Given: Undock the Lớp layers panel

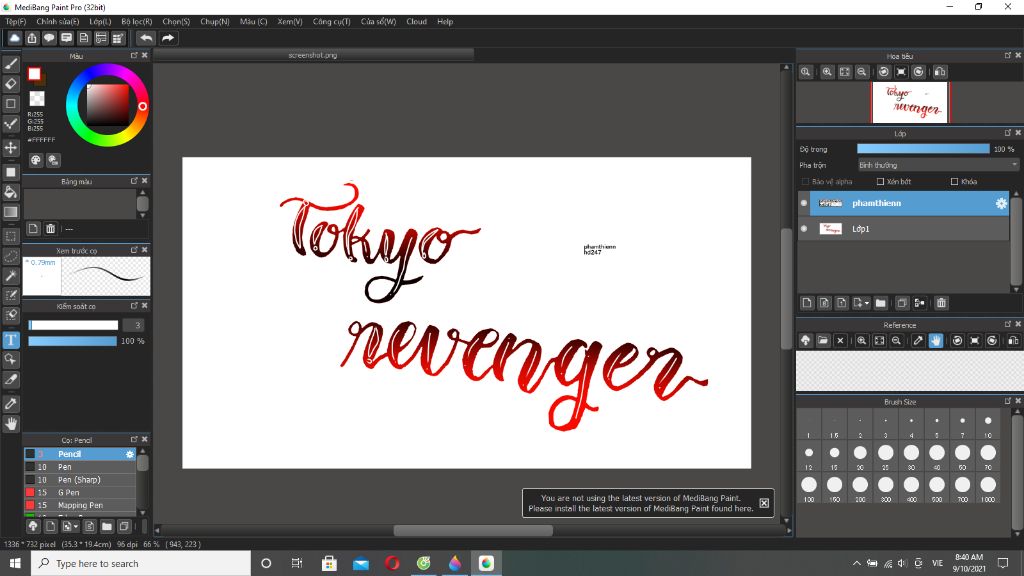Looking at the screenshot, I should [x=1008, y=133].
